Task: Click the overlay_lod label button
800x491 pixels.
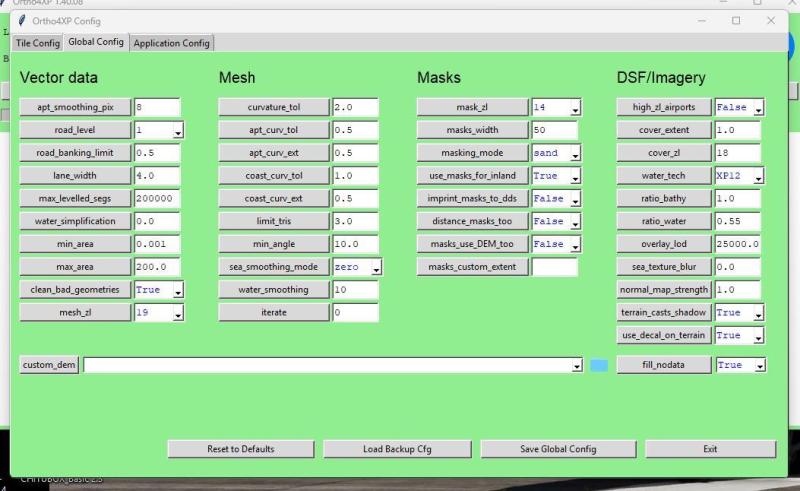Action: coord(664,244)
